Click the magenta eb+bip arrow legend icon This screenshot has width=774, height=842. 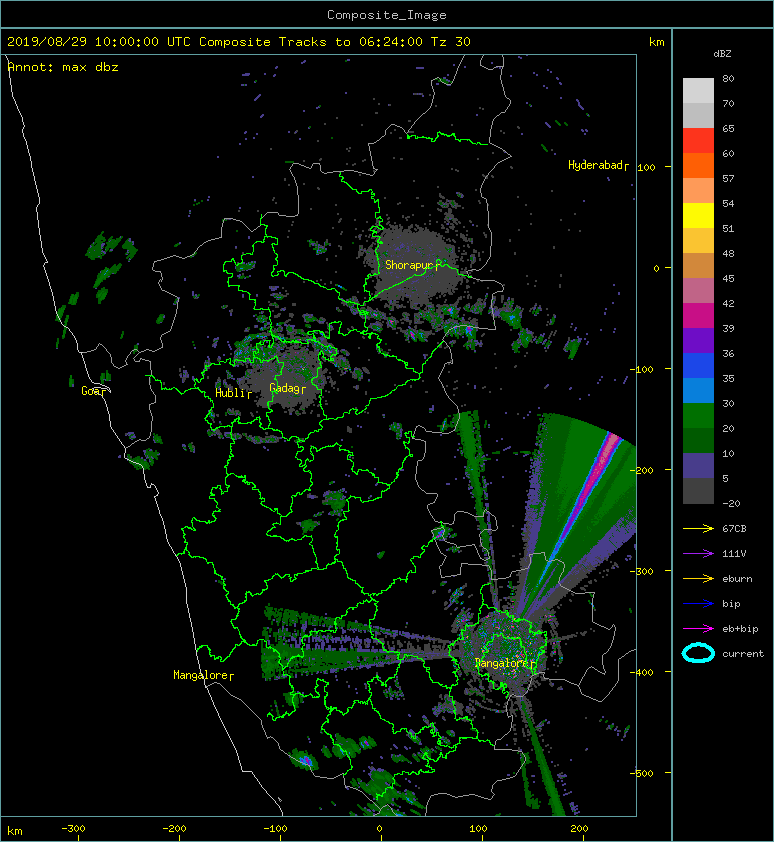point(698,629)
